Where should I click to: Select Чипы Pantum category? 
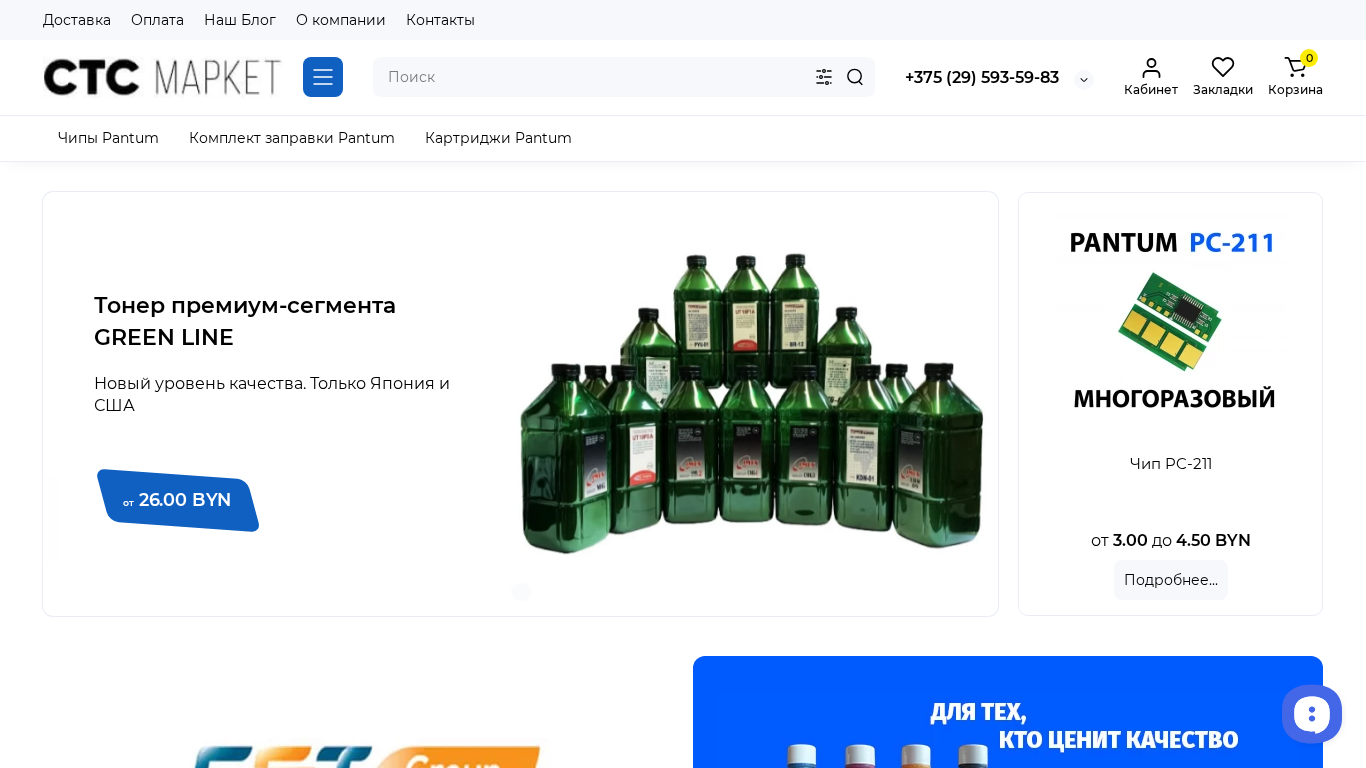(x=108, y=138)
